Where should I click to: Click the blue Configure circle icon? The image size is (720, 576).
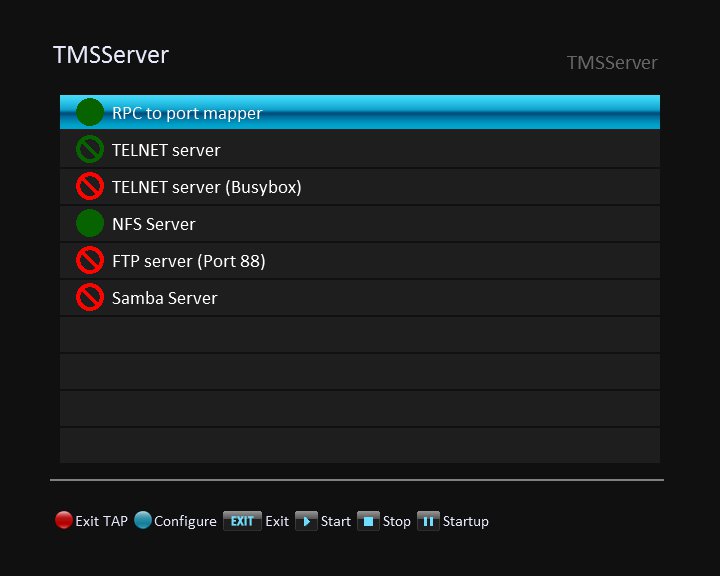click(x=143, y=520)
